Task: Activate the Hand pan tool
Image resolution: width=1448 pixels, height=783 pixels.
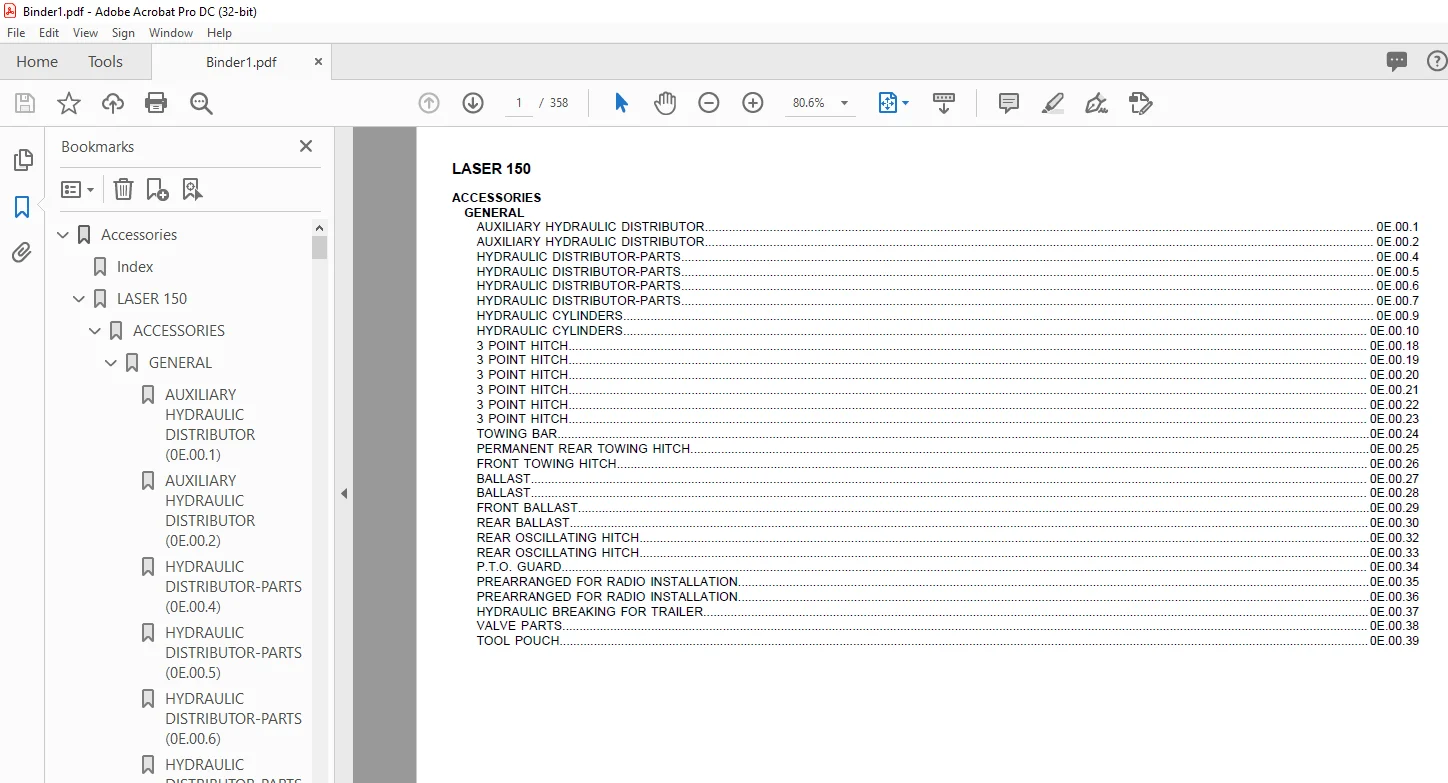Action: (665, 103)
